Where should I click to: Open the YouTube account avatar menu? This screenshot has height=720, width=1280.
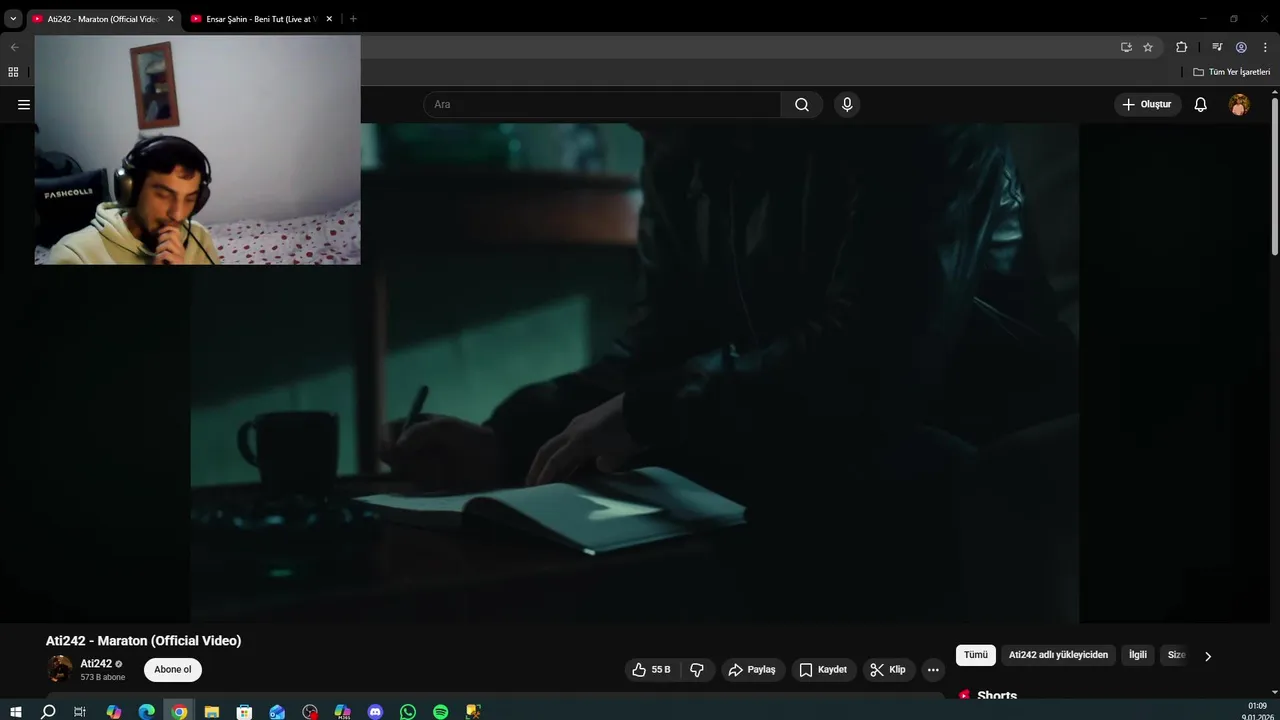point(1239,104)
